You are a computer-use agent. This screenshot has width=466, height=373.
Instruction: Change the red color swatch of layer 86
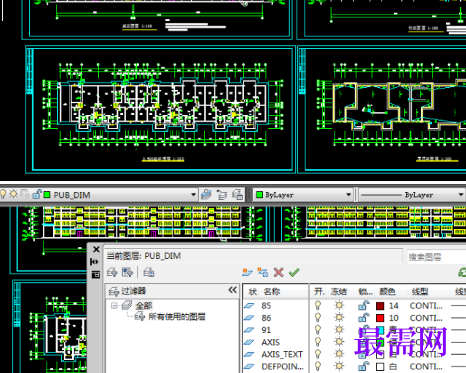click(380, 318)
